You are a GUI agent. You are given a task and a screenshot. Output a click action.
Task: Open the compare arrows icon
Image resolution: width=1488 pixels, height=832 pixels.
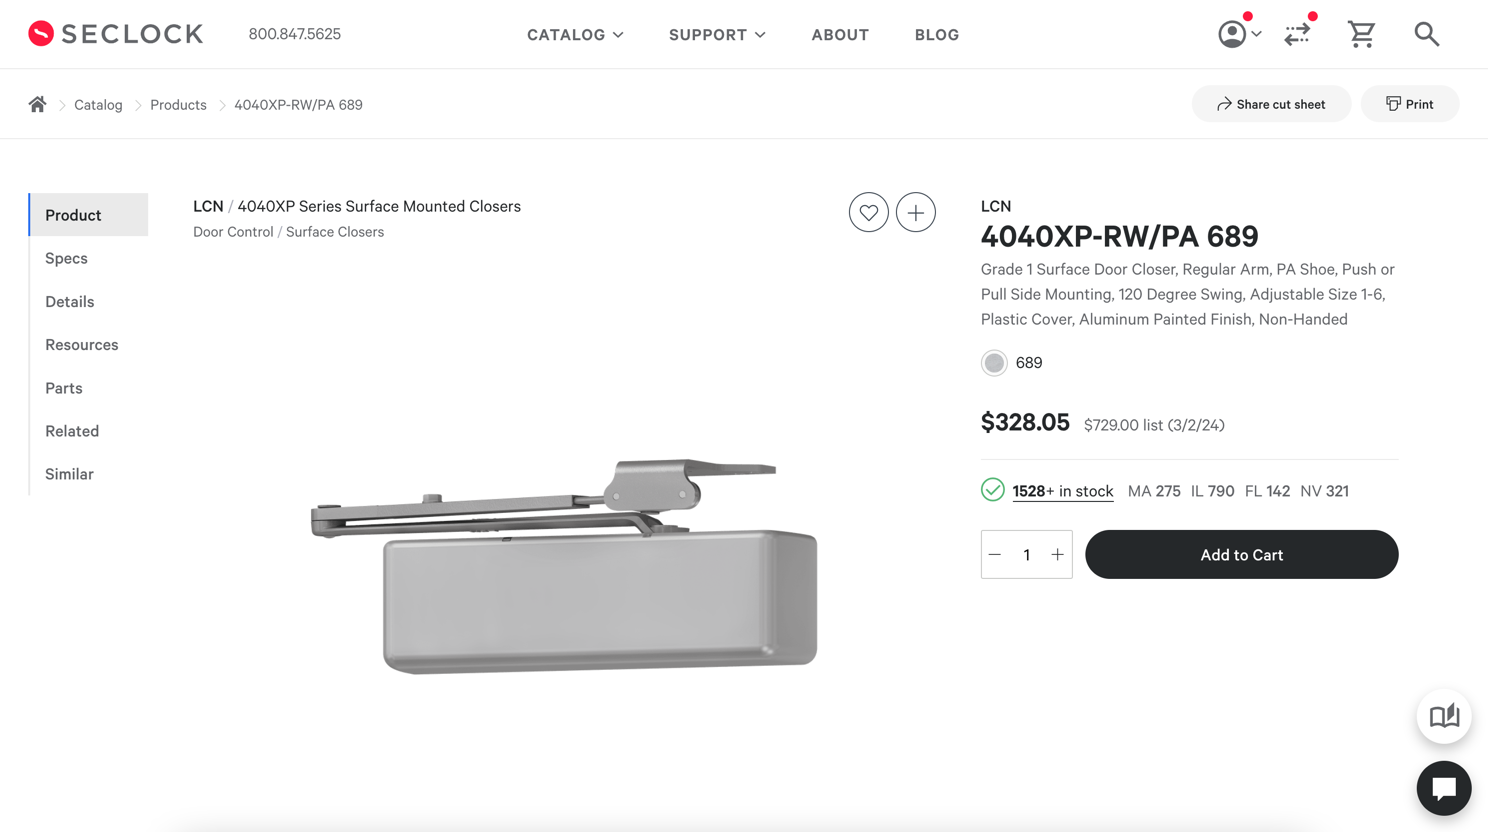click(x=1297, y=34)
